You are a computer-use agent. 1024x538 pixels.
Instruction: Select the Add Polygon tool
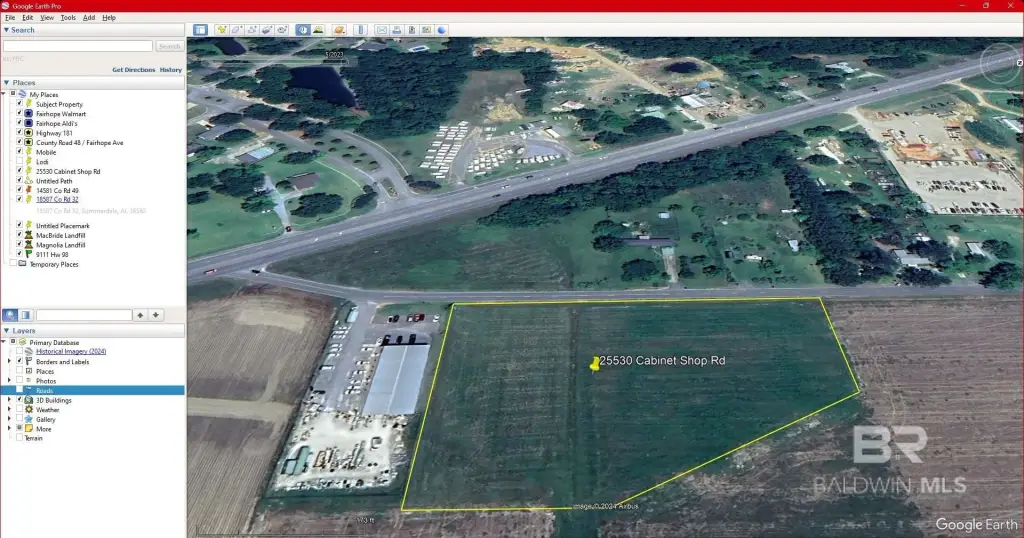coord(236,30)
